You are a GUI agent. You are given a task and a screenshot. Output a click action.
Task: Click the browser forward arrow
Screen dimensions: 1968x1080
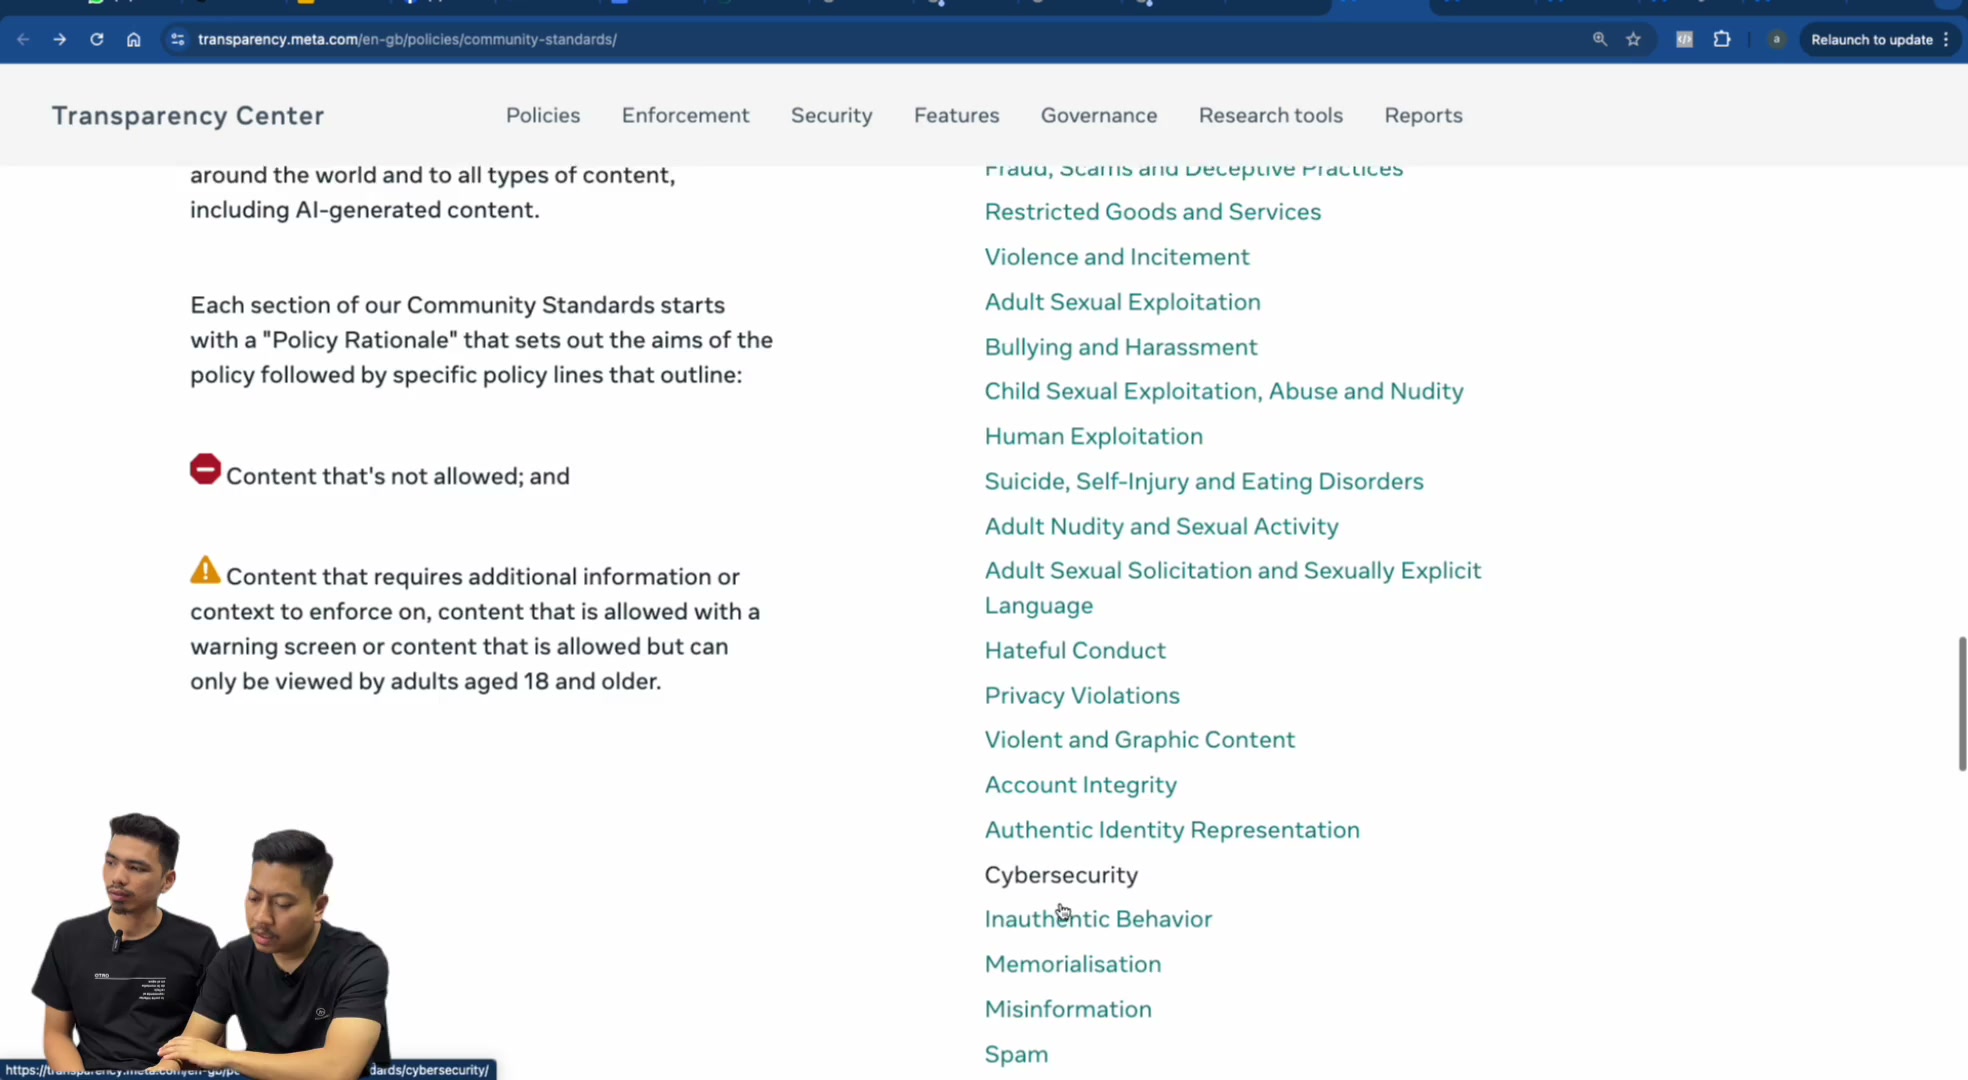click(x=60, y=40)
